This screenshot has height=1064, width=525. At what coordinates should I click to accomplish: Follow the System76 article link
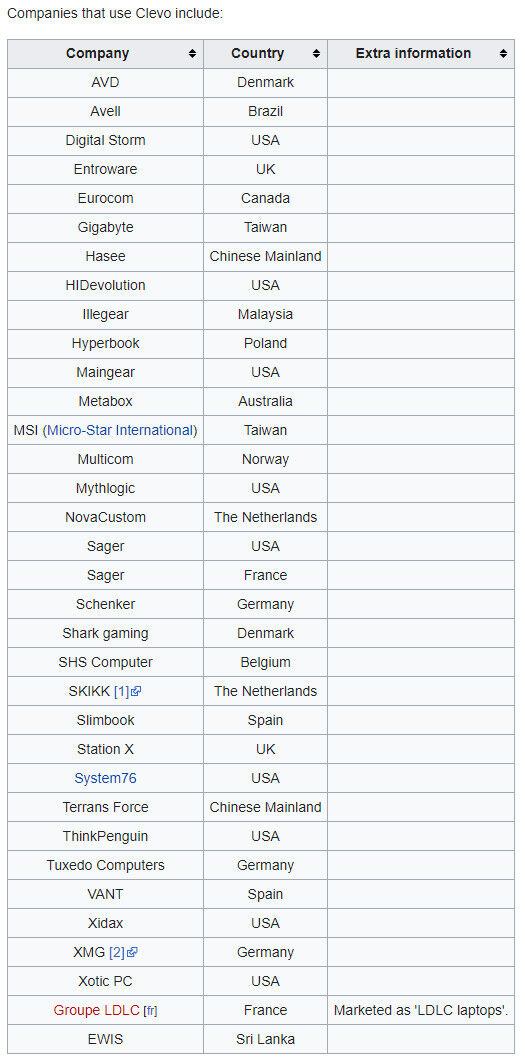point(105,778)
